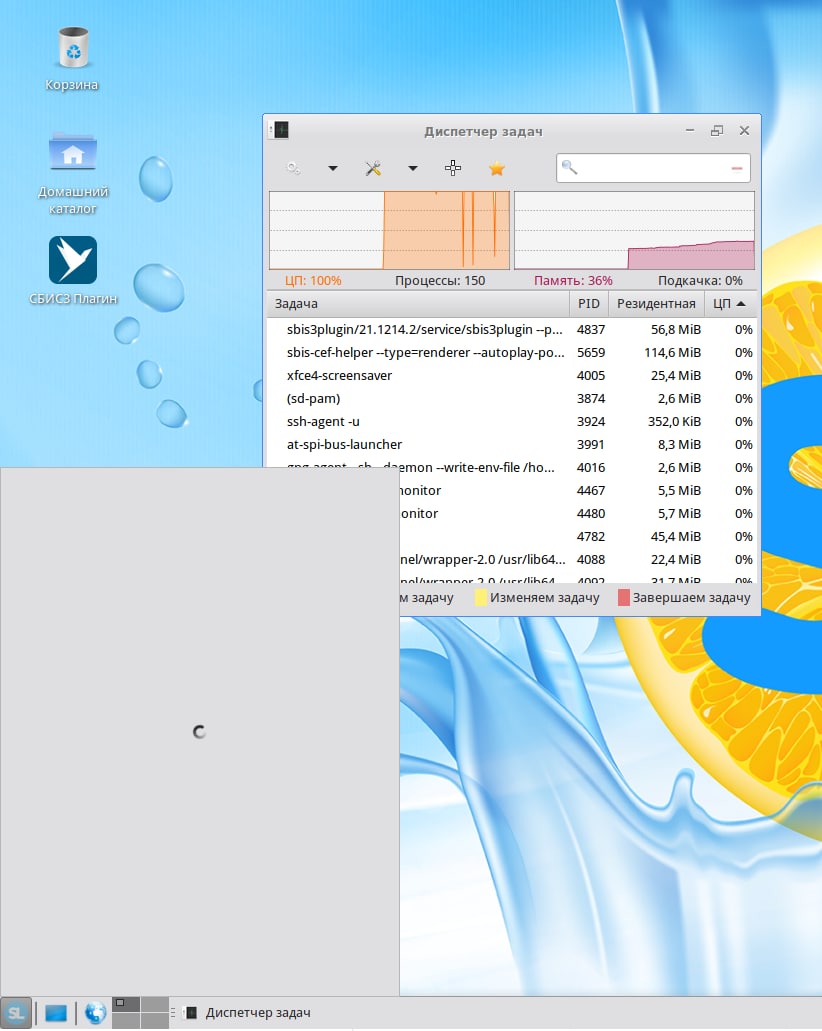Launch the web browser globe in taskbar
This screenshot has height=1031, width=822.
pyautogui.click(x=95, y=1013)
